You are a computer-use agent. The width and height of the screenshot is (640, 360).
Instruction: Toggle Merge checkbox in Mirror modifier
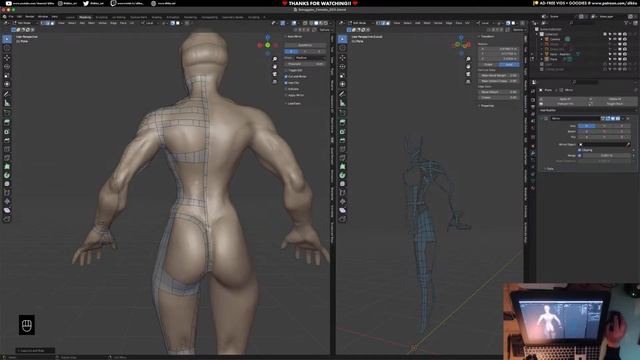tap(580, 156)
